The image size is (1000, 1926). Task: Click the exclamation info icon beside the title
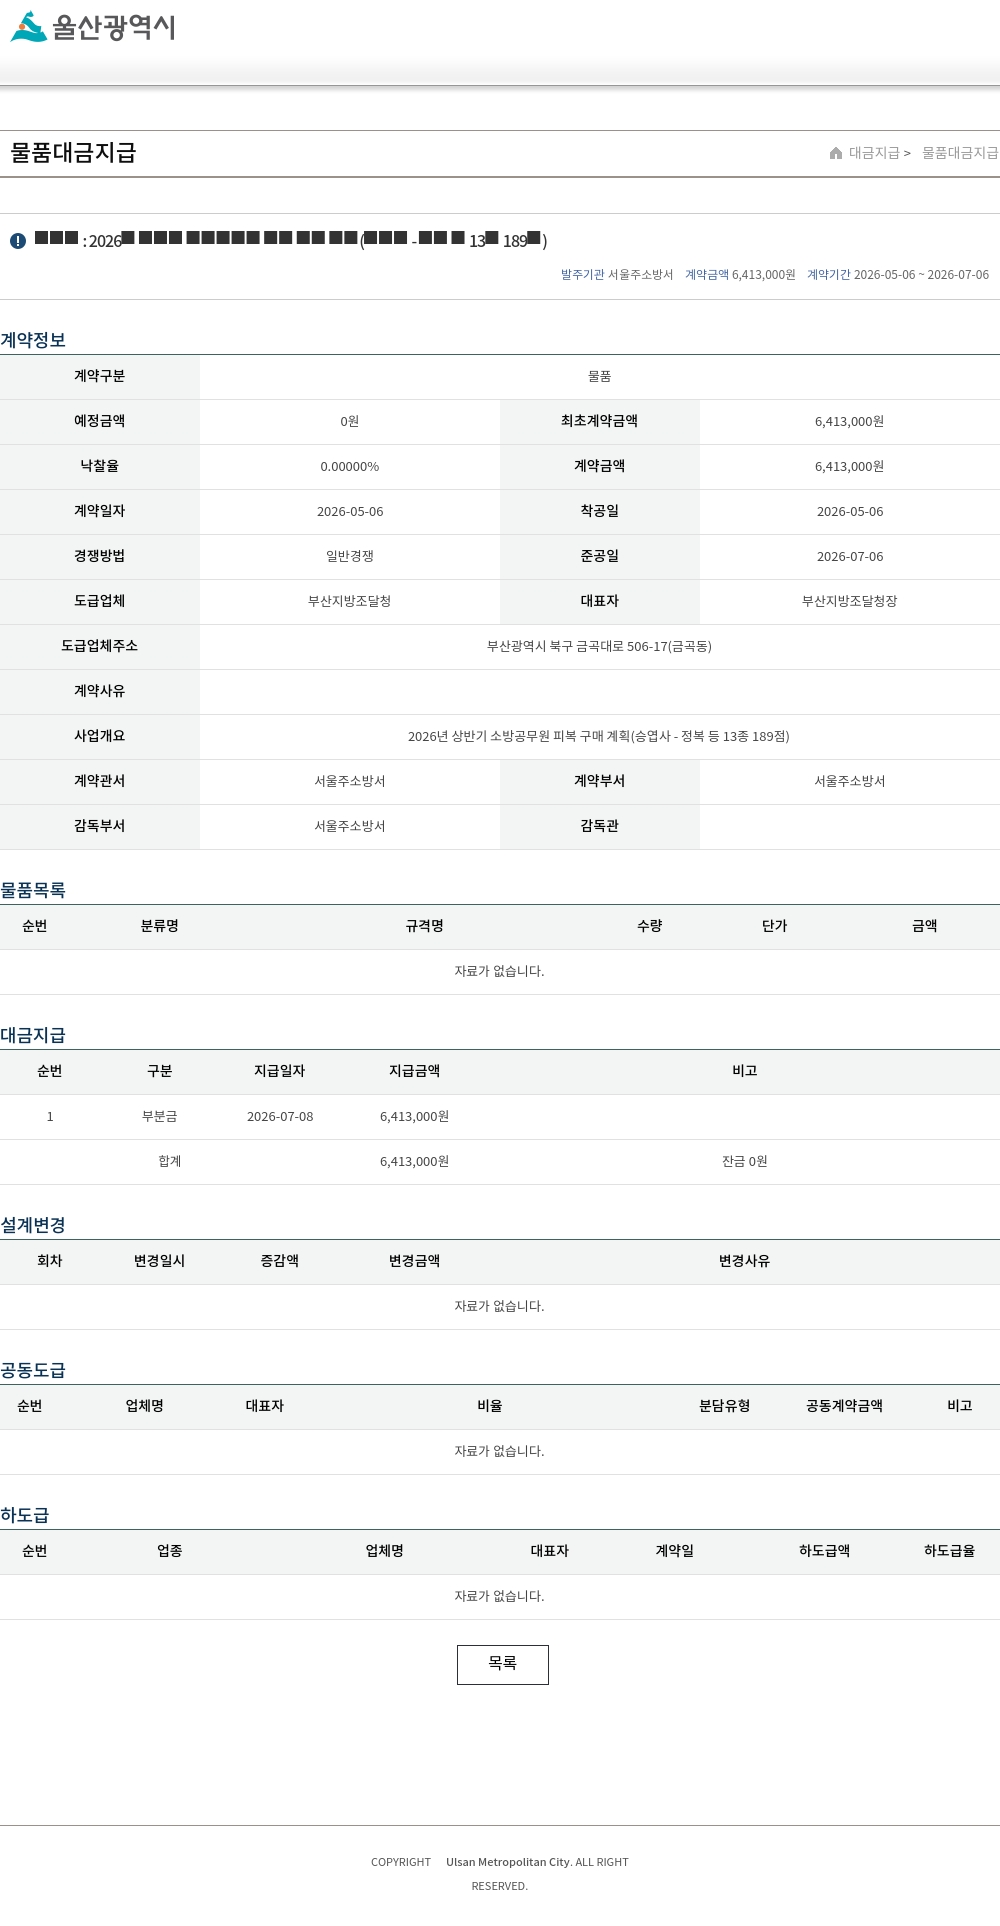click(18, 241)
